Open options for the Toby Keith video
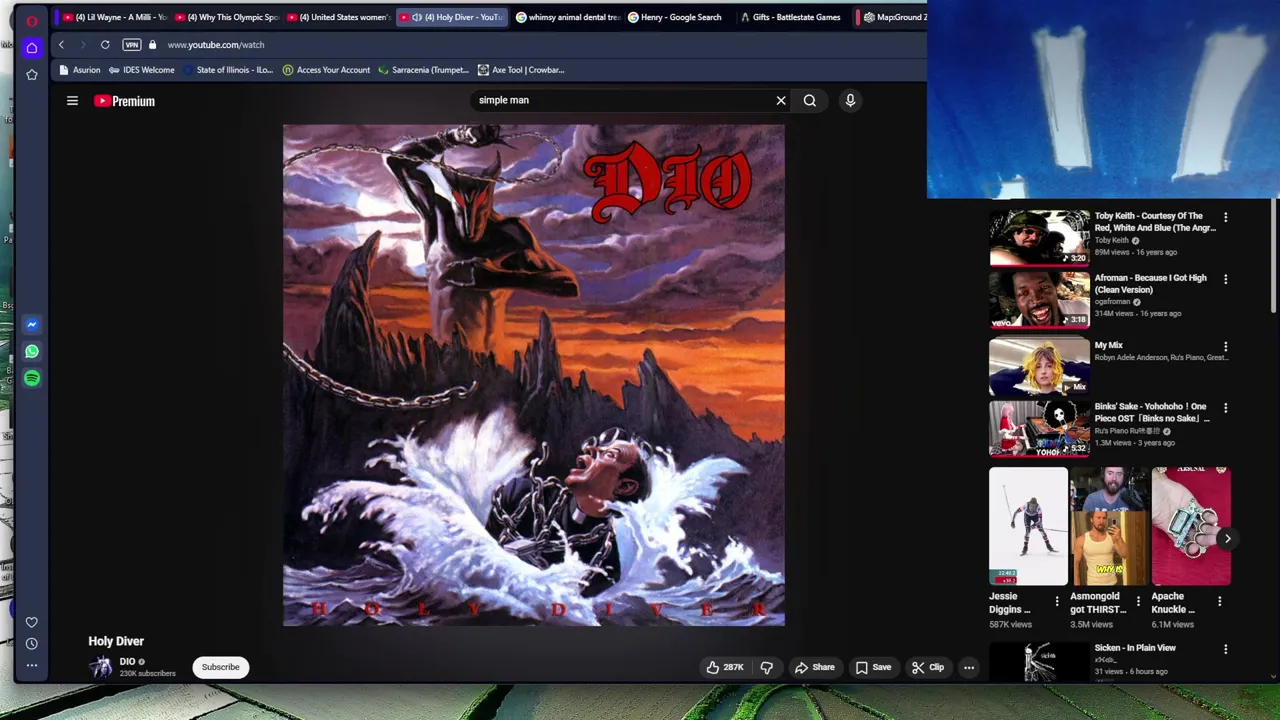Viewport: 1280px width, 720px height. (1226, 217)
